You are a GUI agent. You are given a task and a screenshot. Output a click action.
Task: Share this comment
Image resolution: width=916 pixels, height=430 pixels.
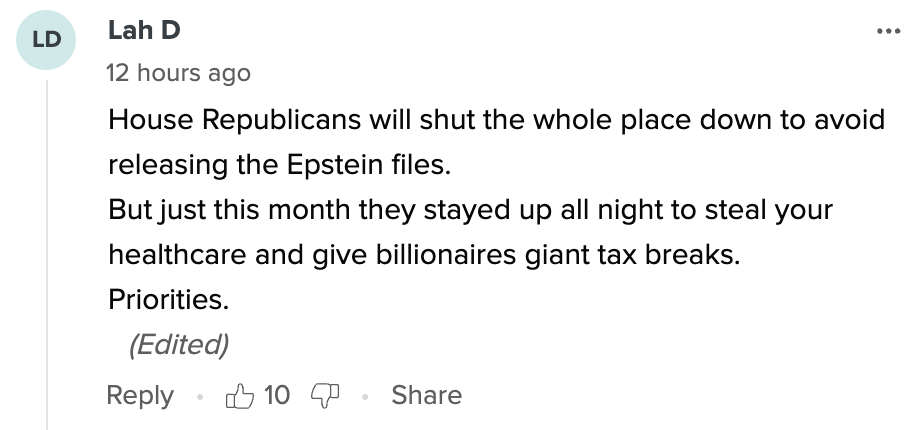(426, 396)
